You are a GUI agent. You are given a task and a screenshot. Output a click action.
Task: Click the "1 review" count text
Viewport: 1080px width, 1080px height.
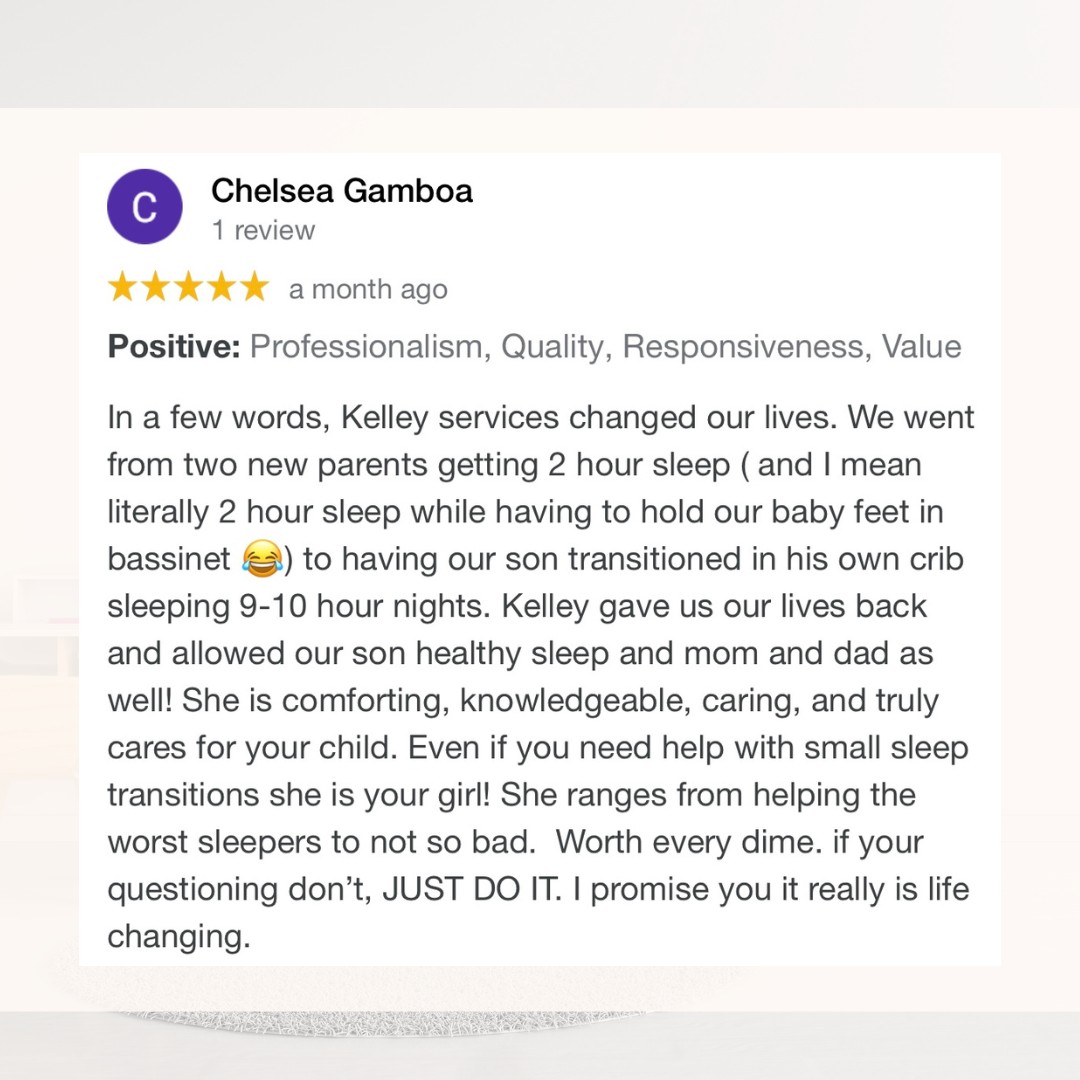pyautogui.click(x=263, y=230)
